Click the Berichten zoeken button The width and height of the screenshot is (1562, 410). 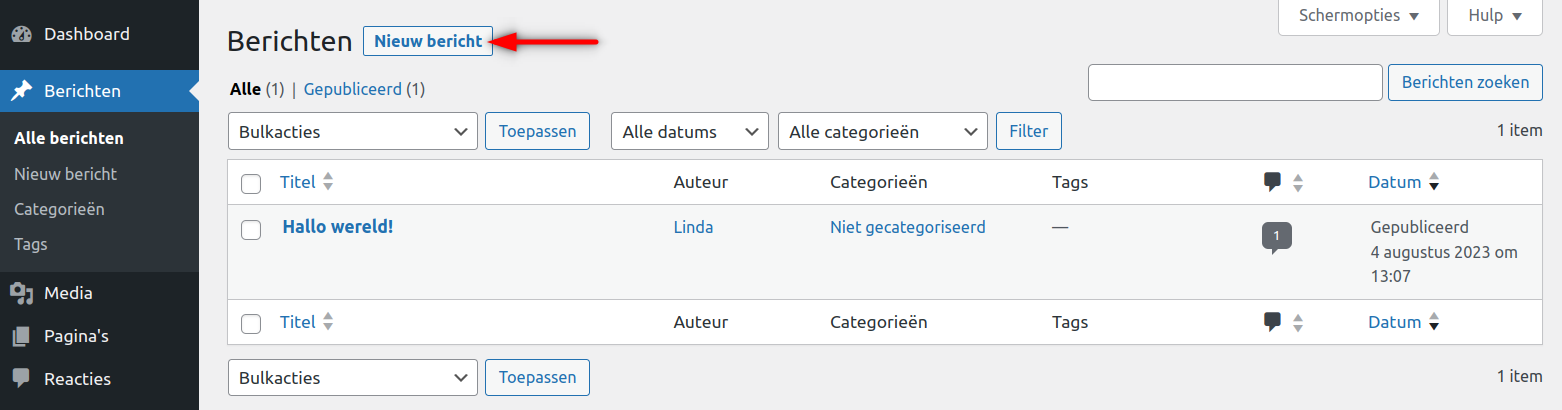point(1465,82)
